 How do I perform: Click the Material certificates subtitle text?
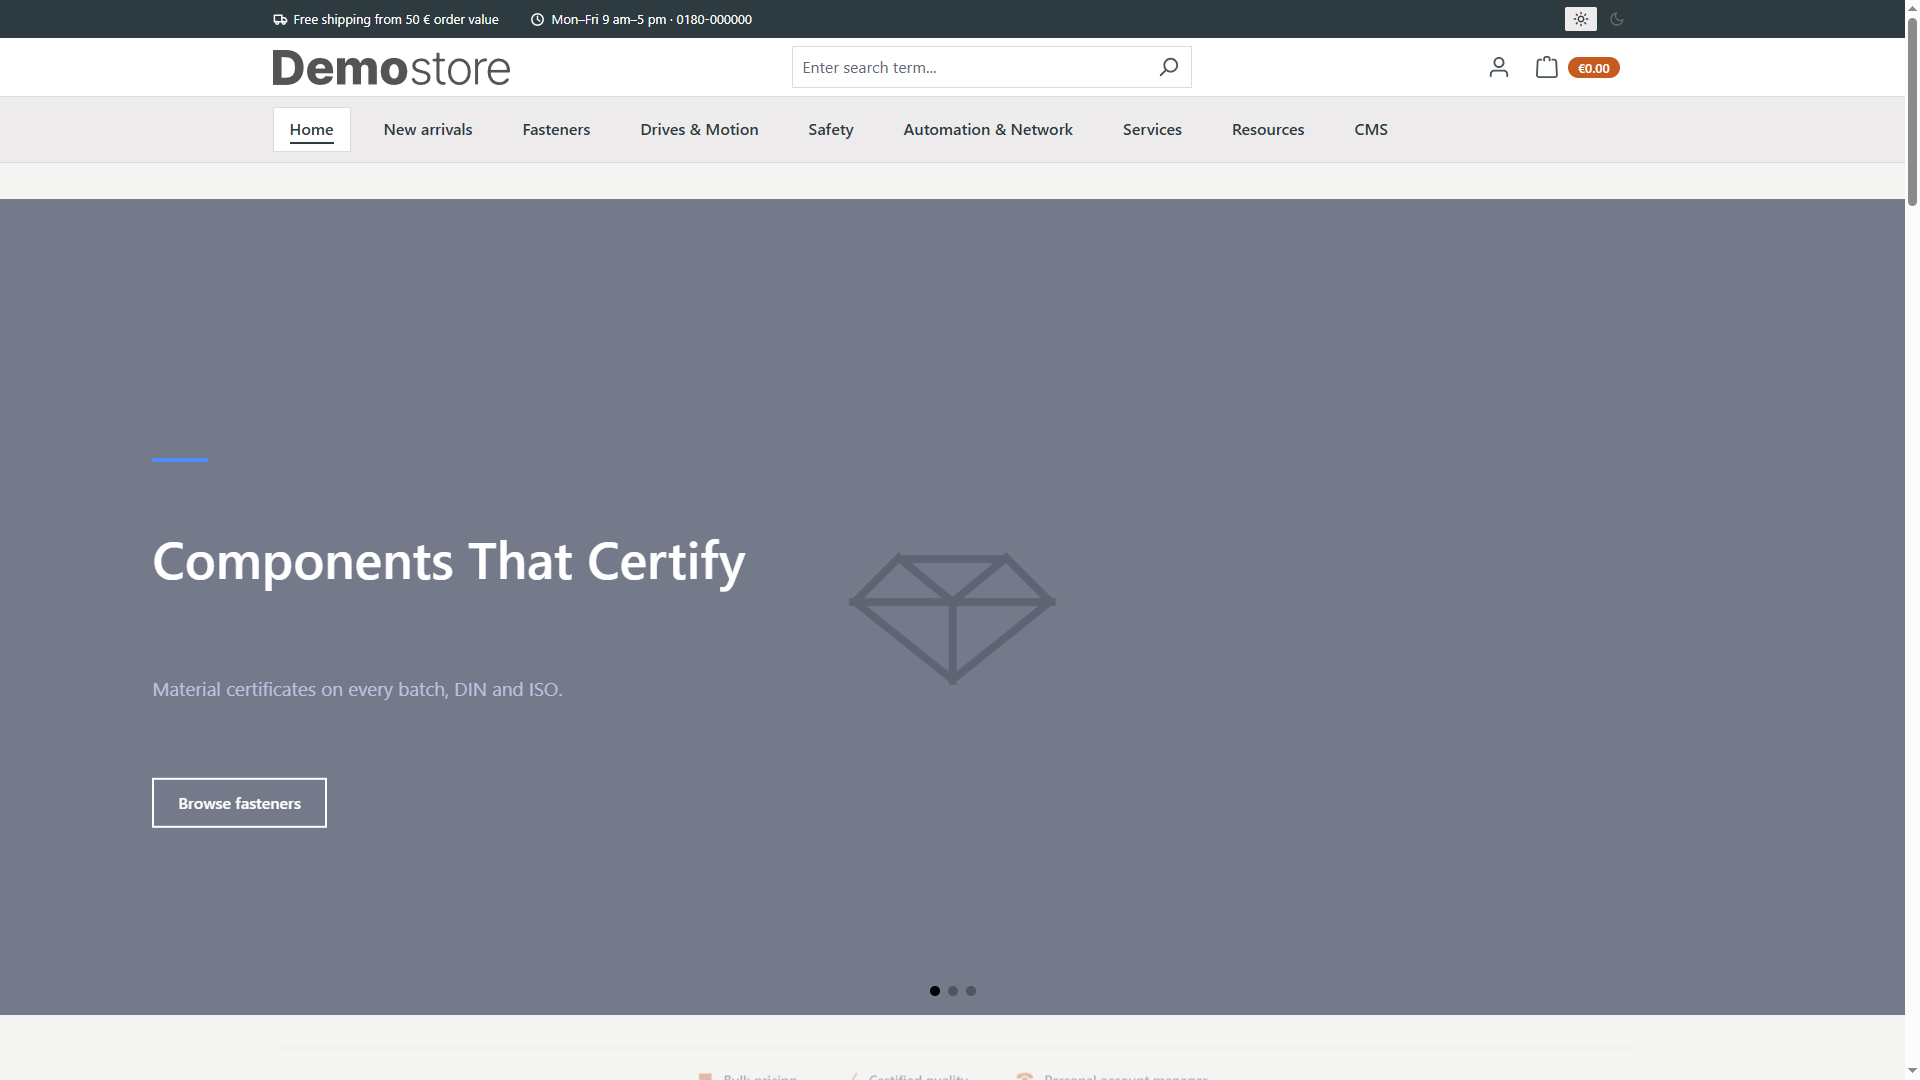click(357, 690)
